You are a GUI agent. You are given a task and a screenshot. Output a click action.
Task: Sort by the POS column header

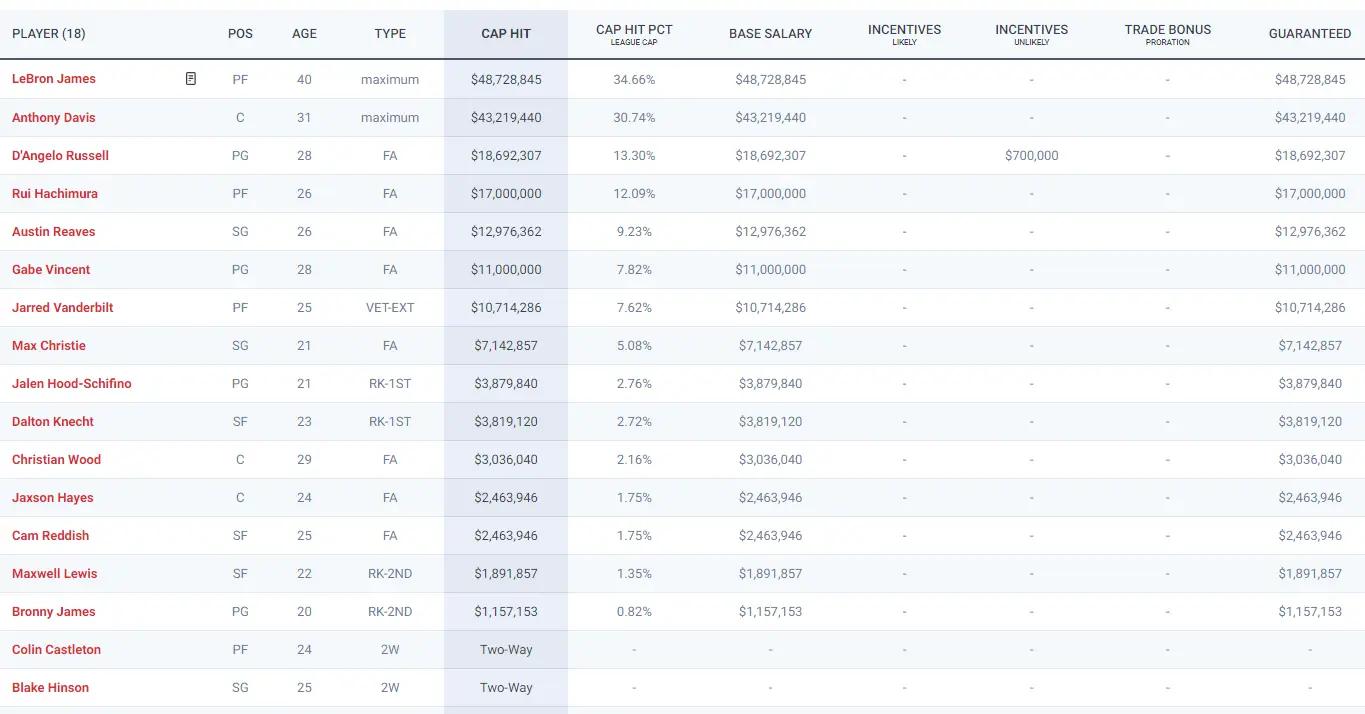[240, 34]
